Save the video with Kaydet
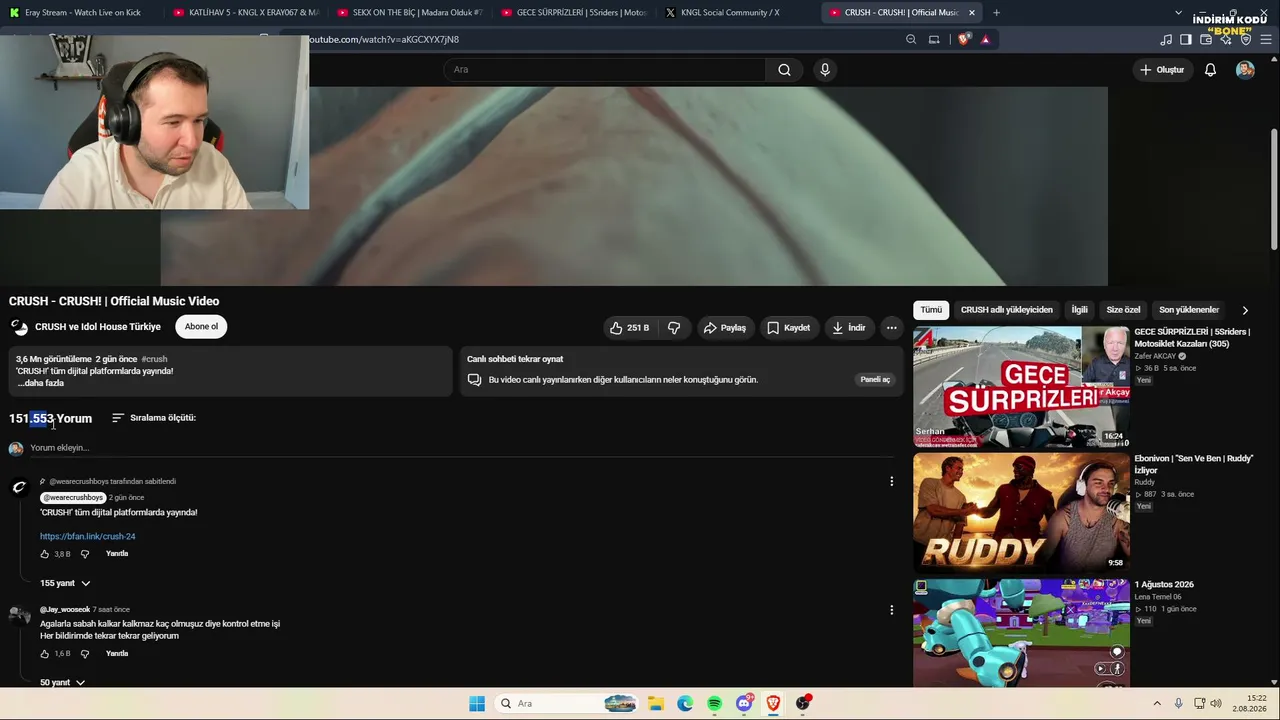The image size is (1280, 720). 789,328
